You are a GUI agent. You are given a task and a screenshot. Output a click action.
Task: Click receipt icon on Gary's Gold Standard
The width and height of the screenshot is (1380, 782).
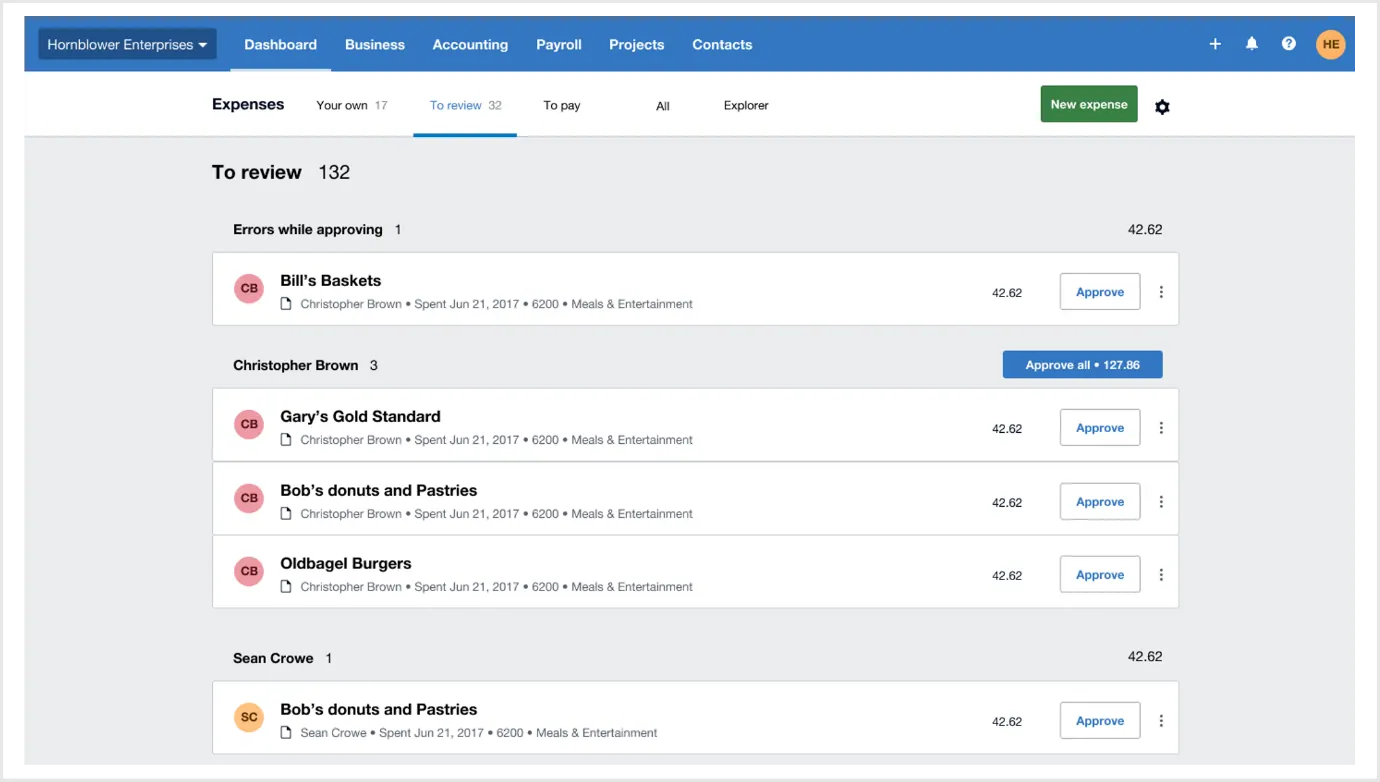point(286,440)
